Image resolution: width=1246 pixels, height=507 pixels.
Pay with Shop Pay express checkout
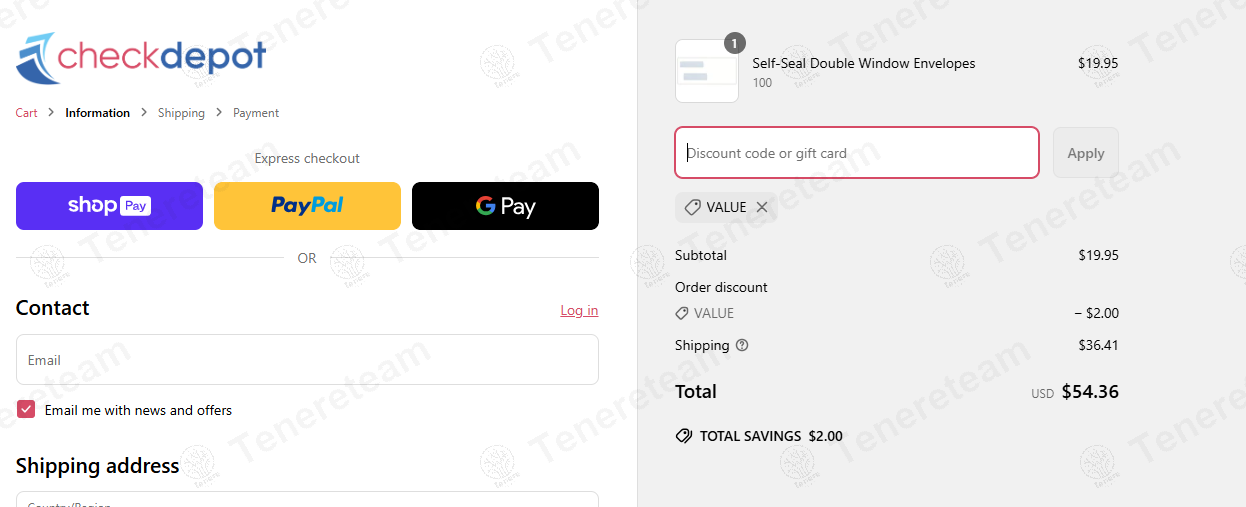(x=109, y=206)
